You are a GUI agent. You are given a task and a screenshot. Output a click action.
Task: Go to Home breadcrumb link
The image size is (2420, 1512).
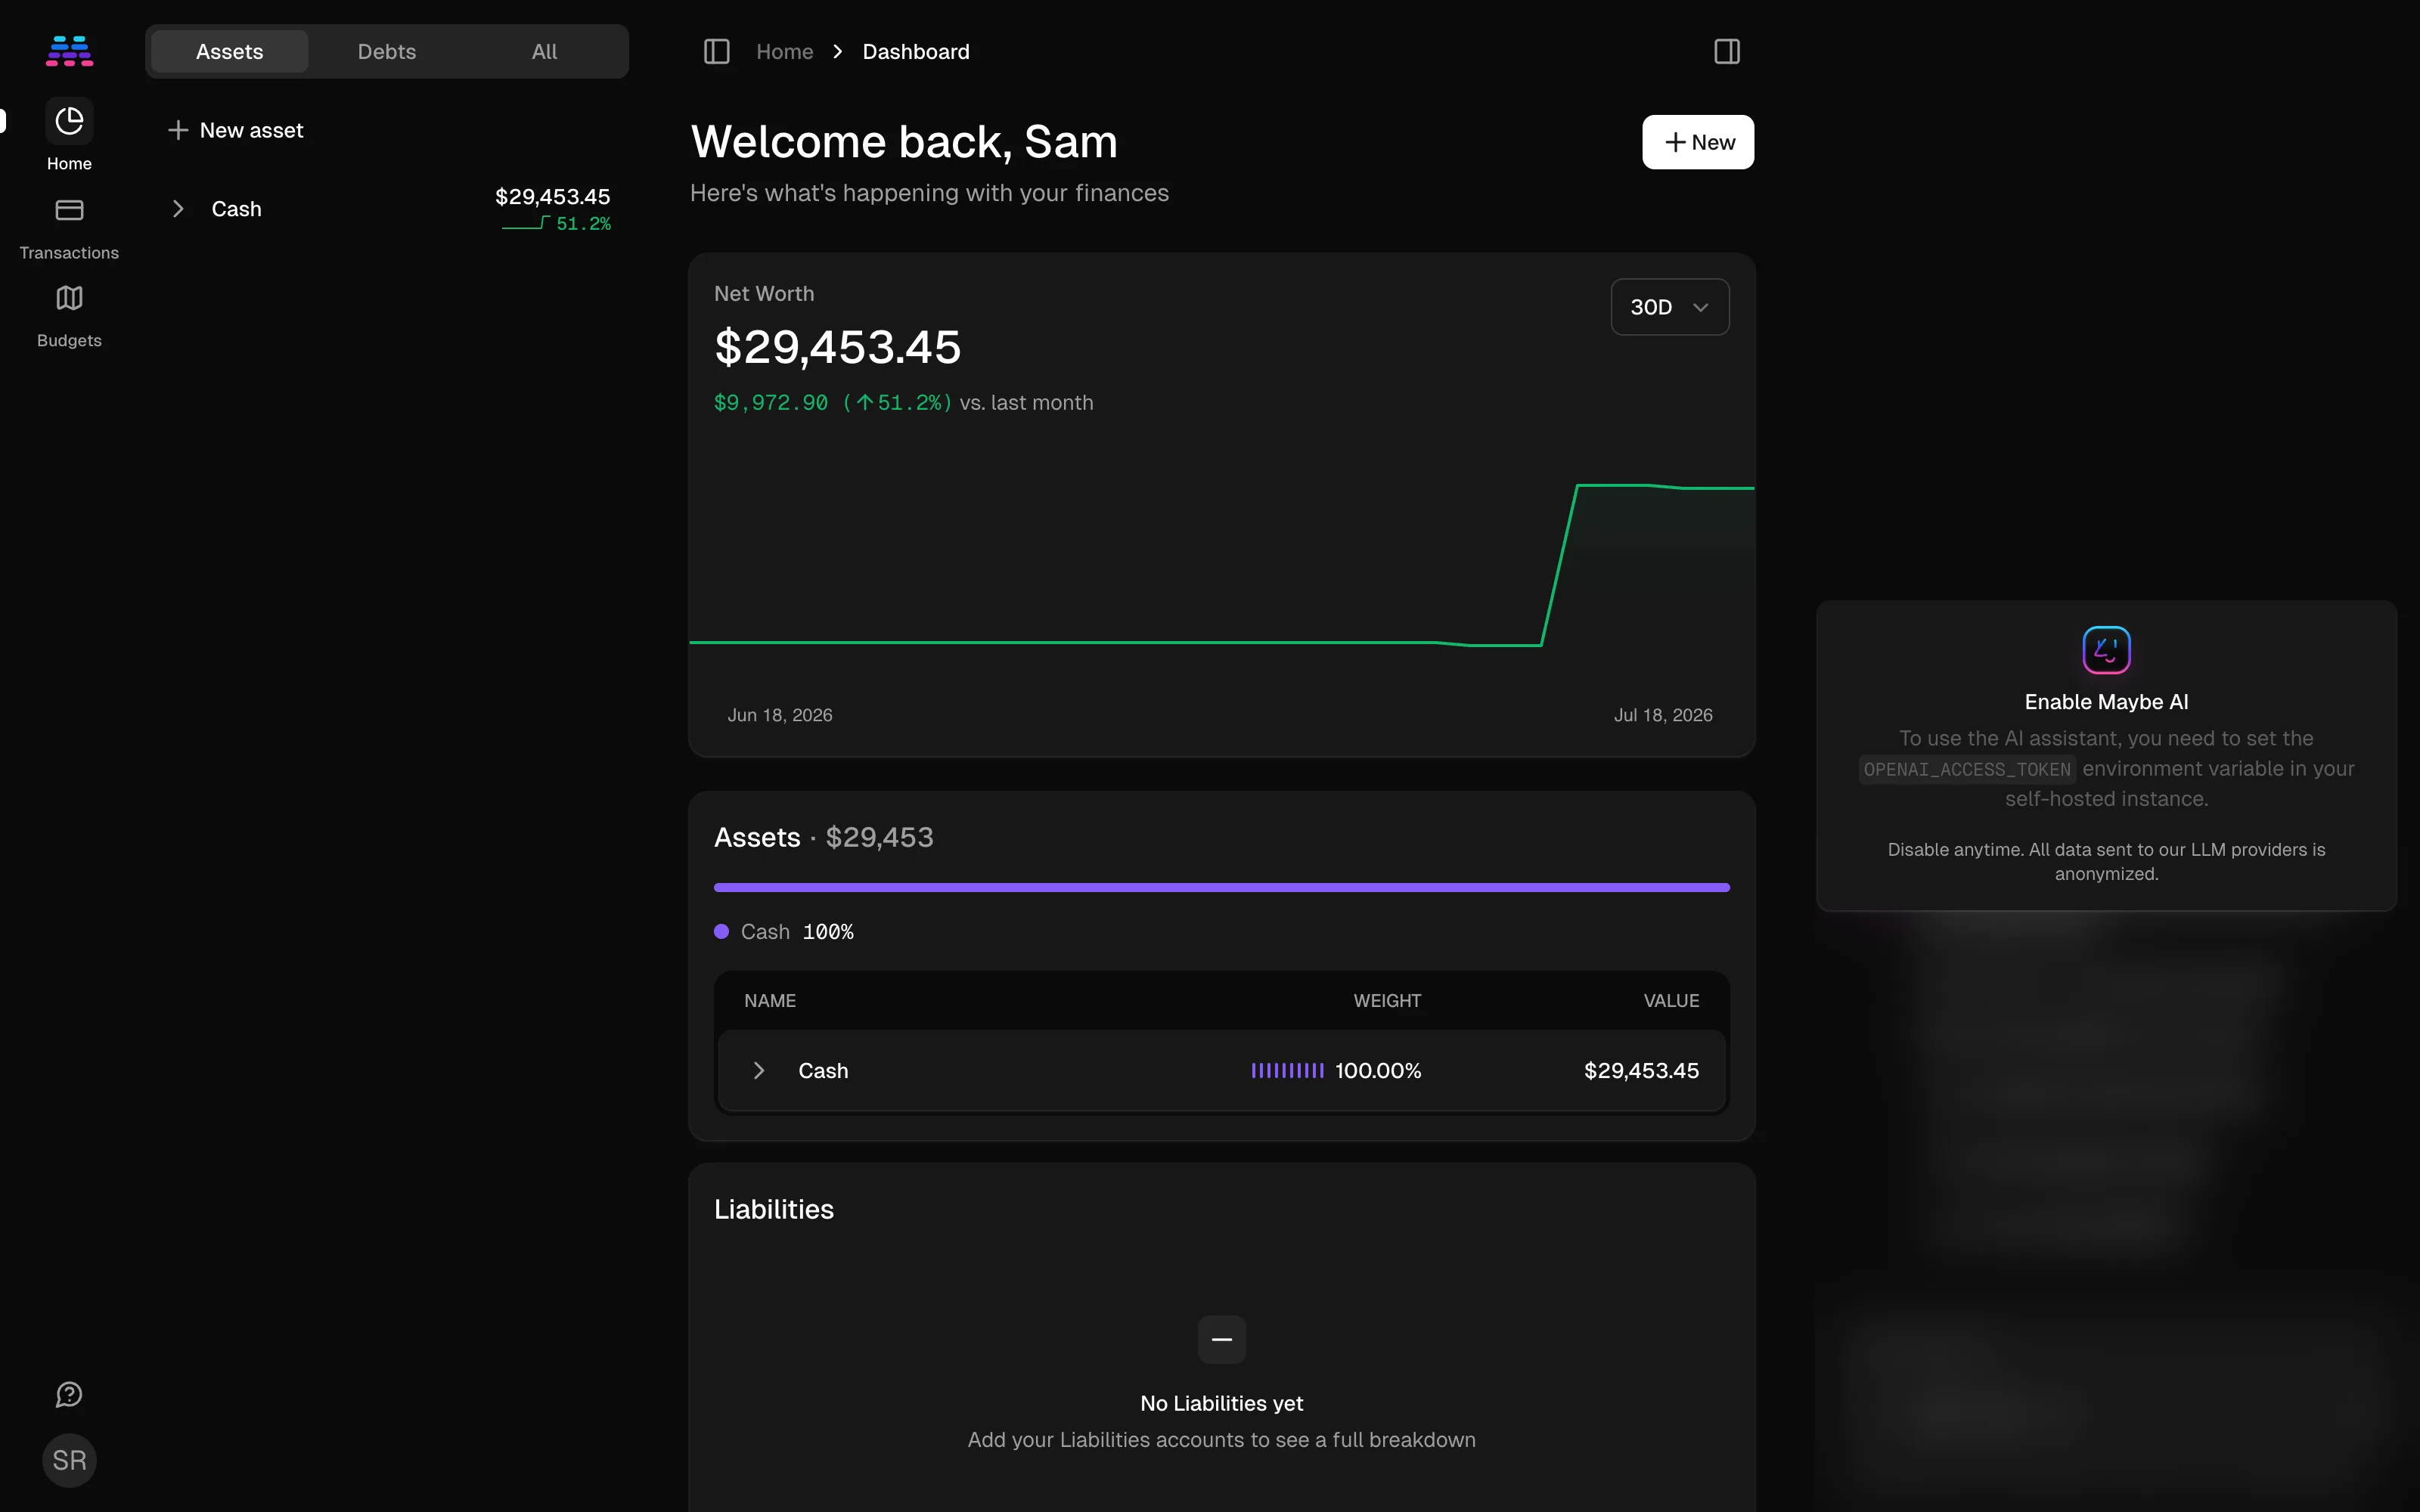pos(784,51)
